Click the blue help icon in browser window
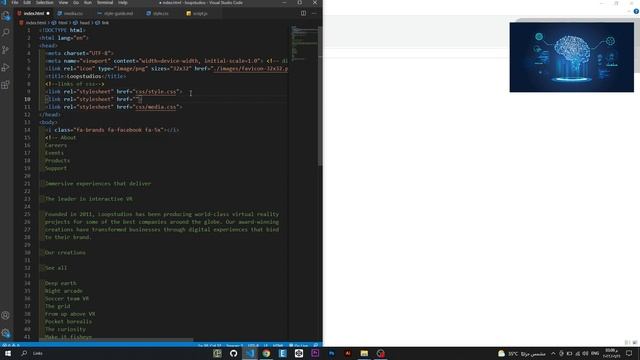640x360 pixels. (636, 11)
